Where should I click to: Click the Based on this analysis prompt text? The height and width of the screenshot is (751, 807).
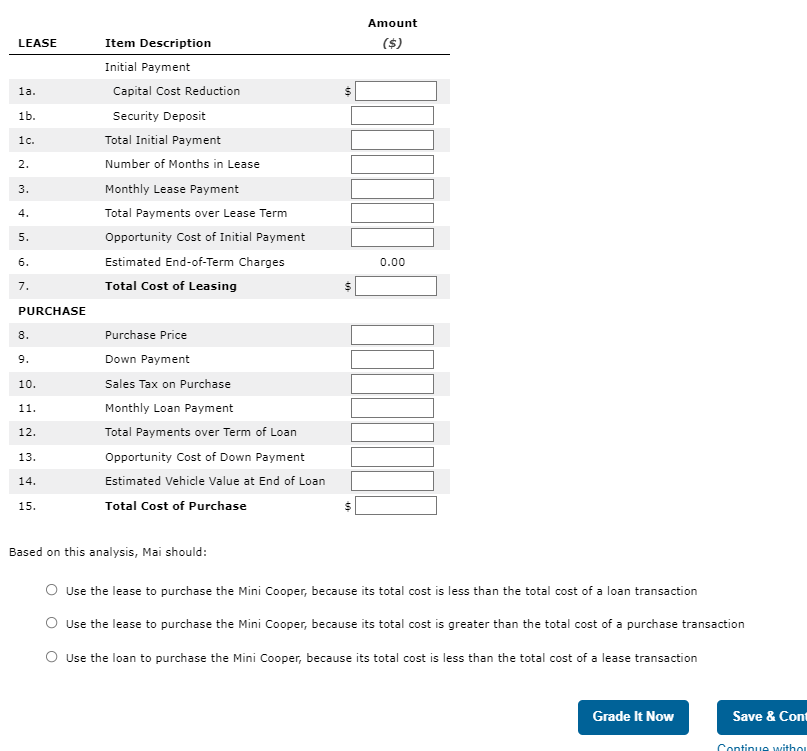click(108, 552)
